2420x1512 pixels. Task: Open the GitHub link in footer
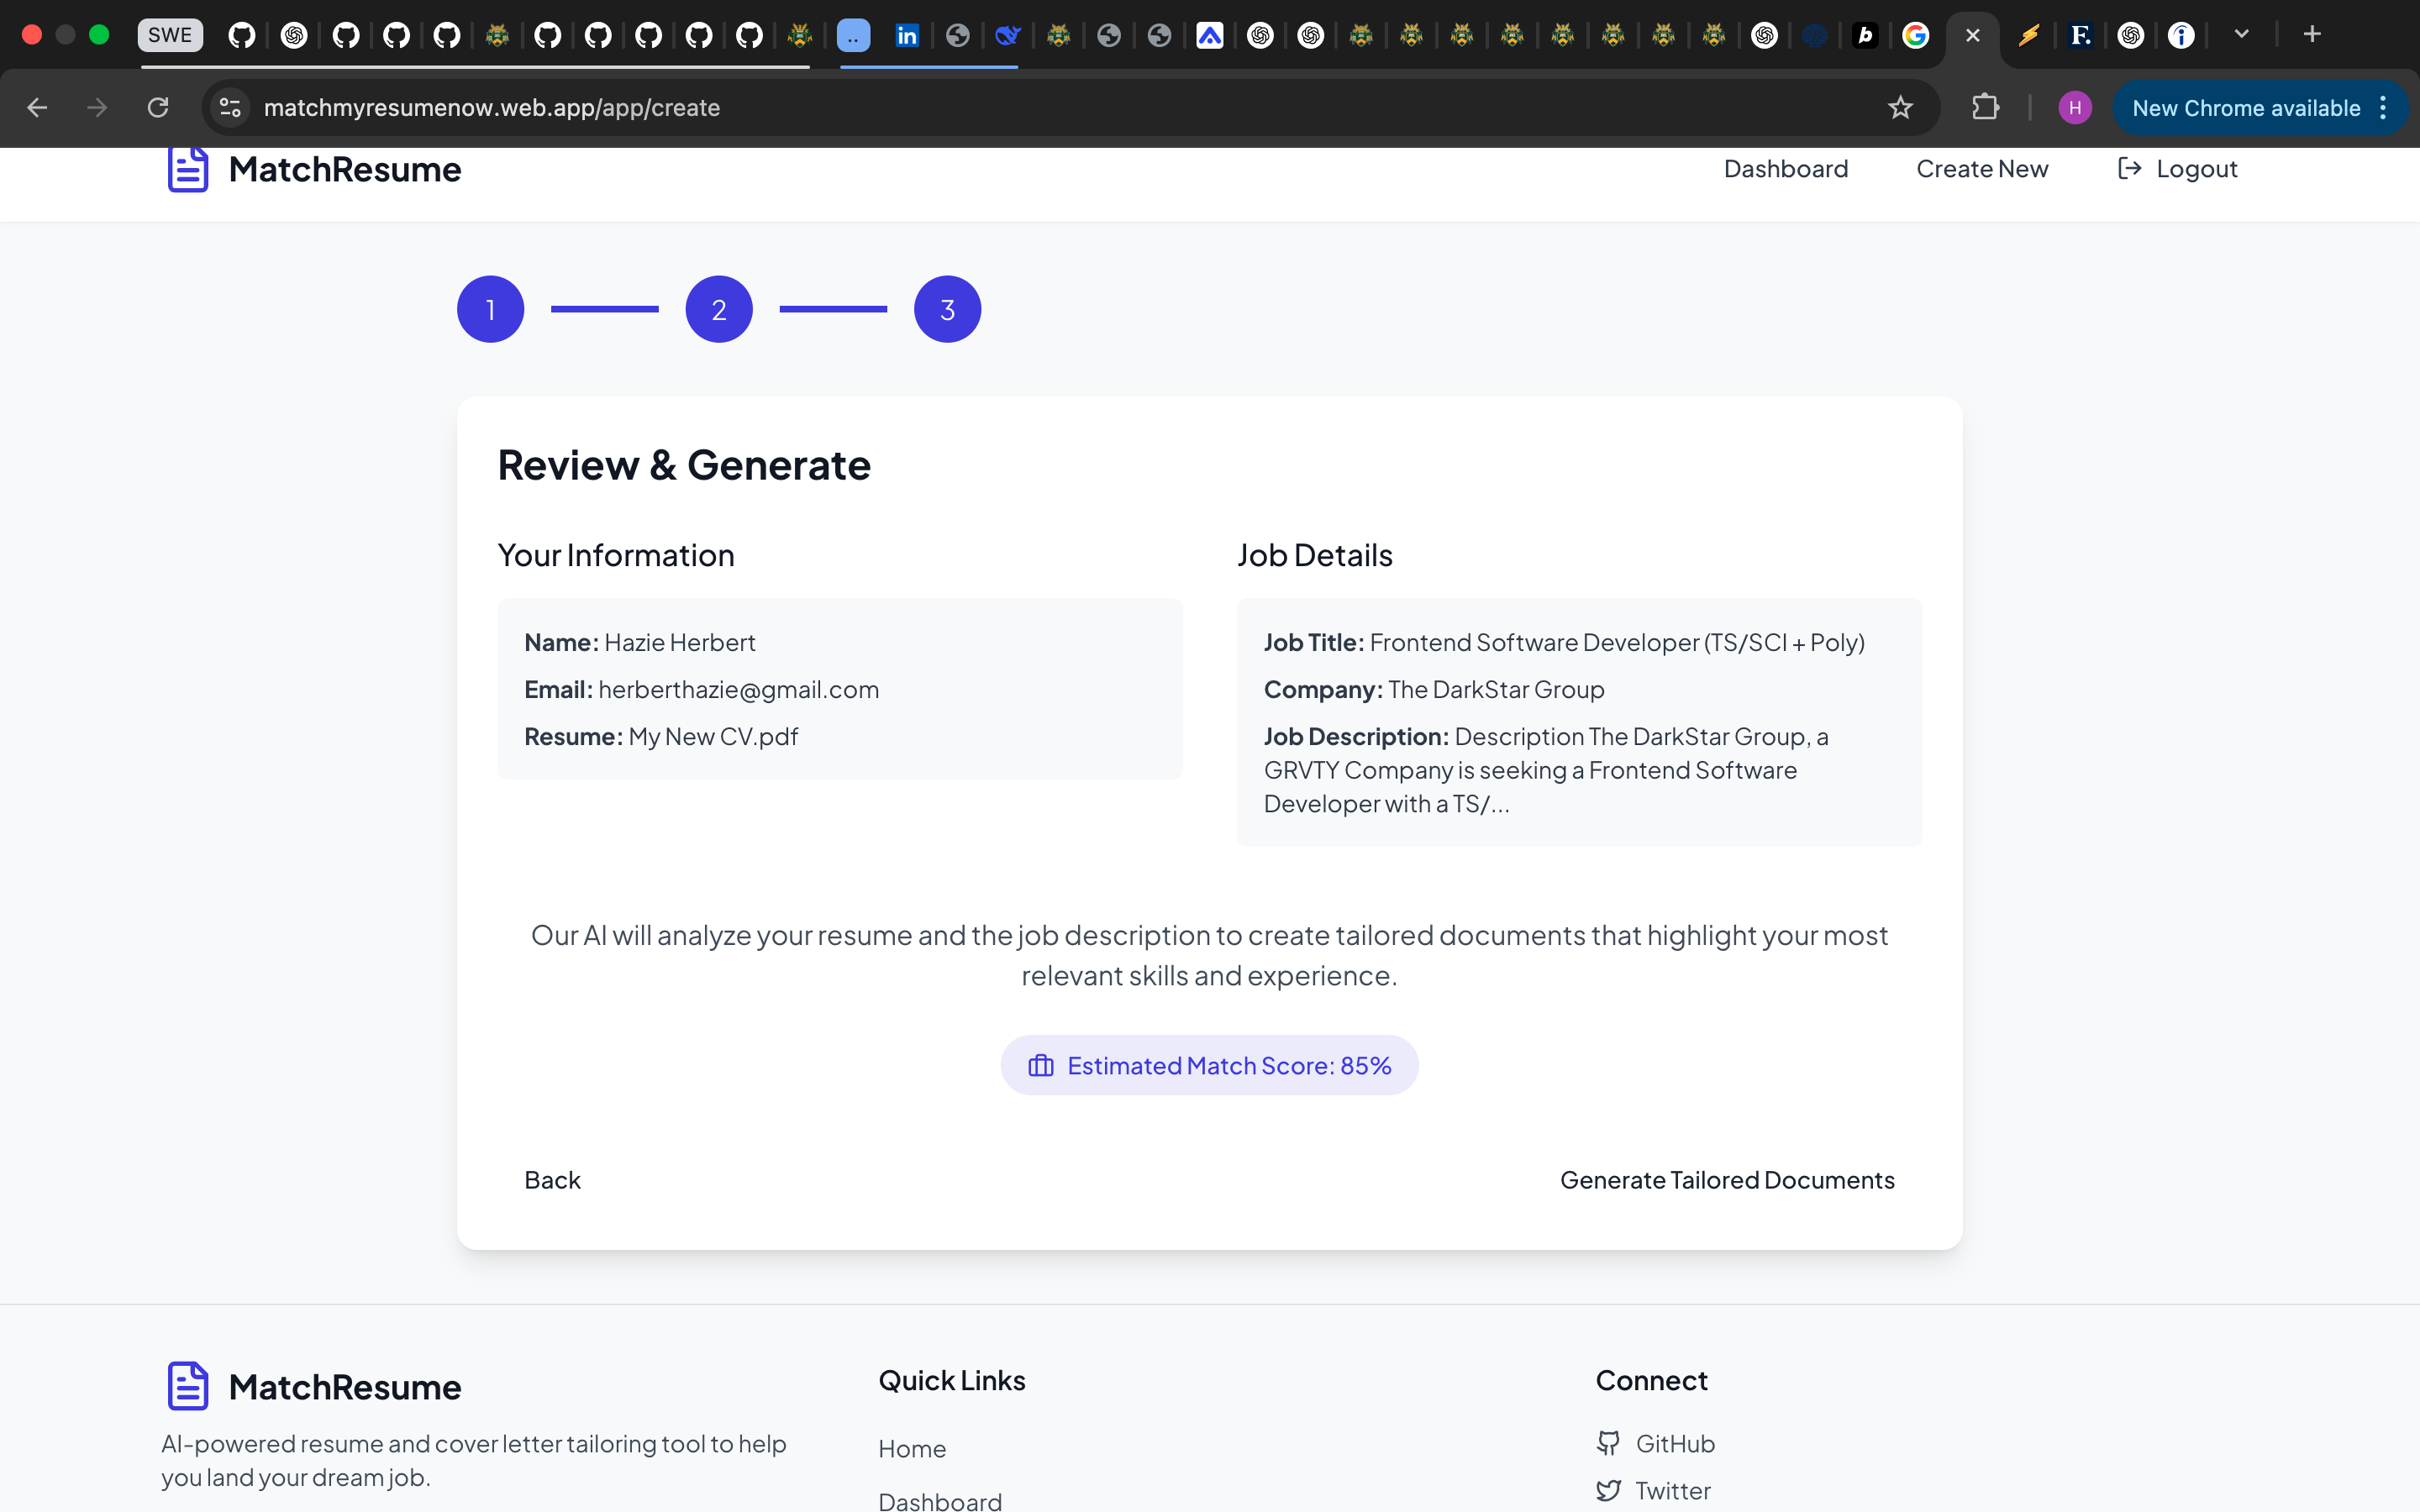coord(1673,1443)
